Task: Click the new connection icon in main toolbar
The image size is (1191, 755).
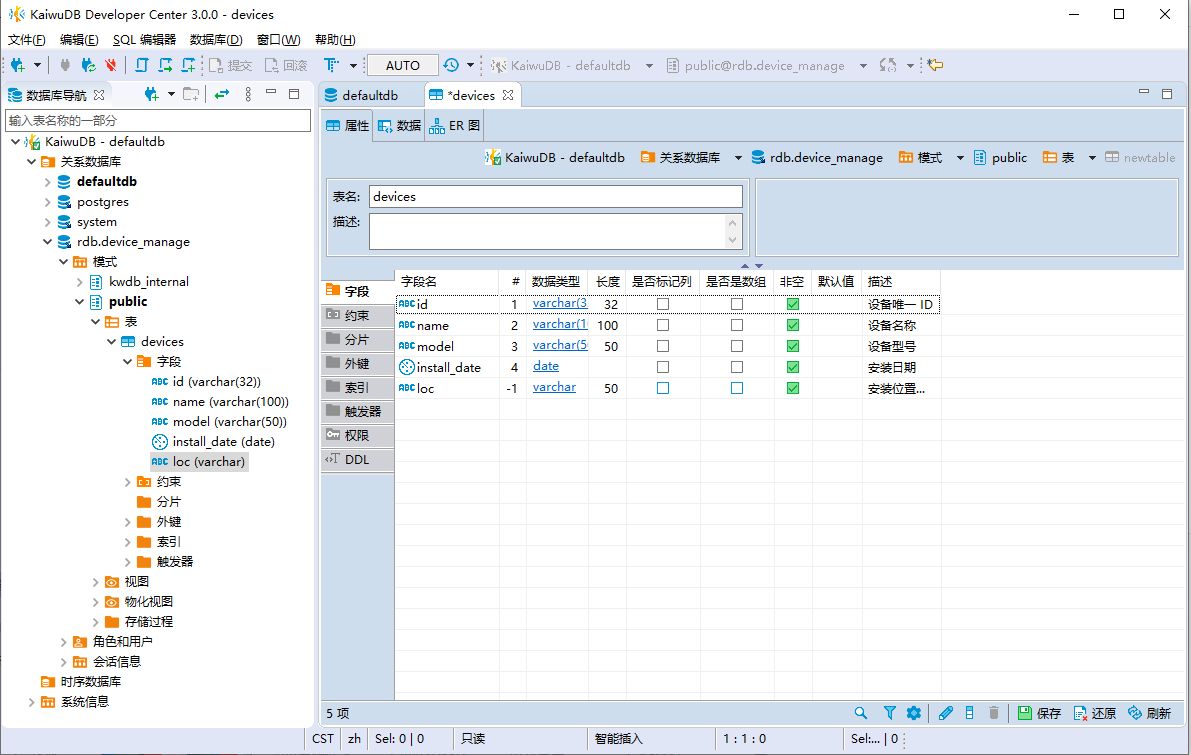Action: click(17, 65)
